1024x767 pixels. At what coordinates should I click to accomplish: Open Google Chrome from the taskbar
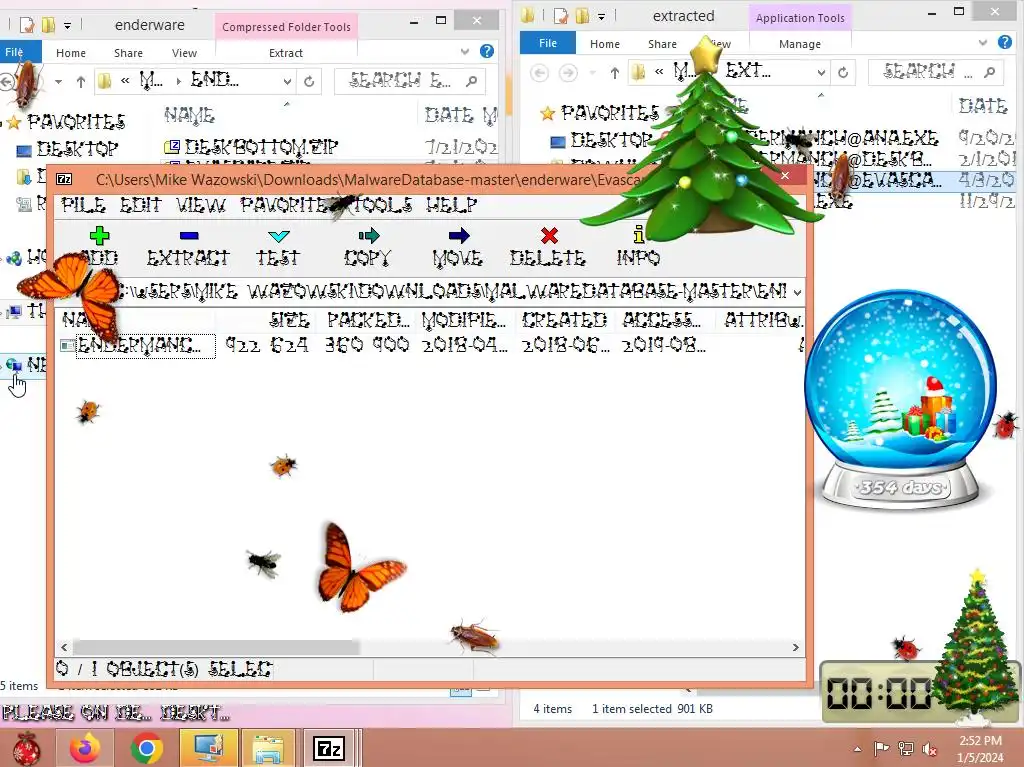pos(146,748)
